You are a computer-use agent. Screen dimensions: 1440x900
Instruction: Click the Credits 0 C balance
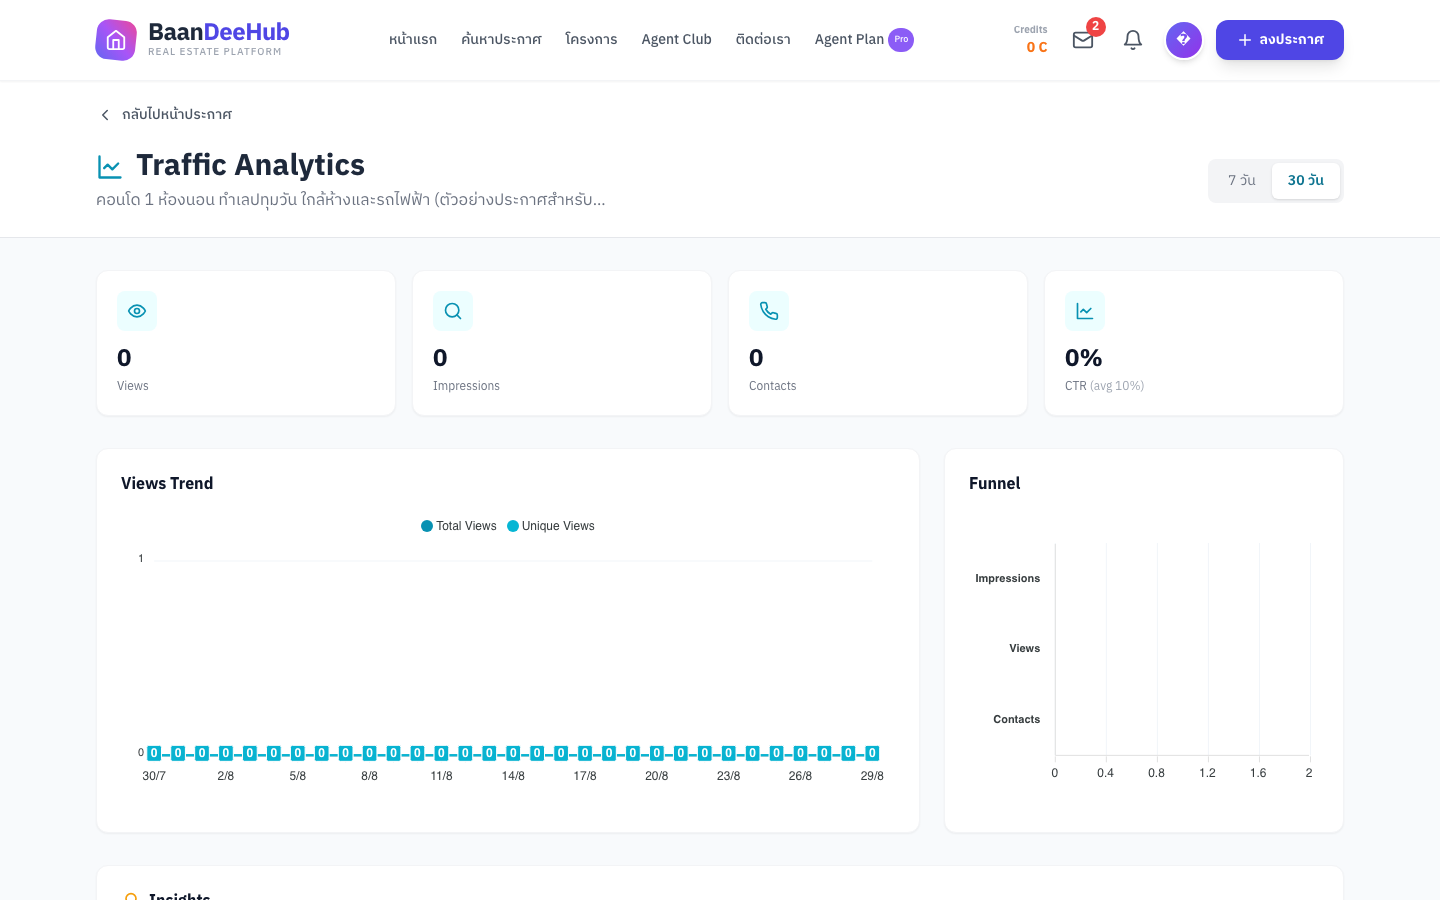coord(1033,40)
